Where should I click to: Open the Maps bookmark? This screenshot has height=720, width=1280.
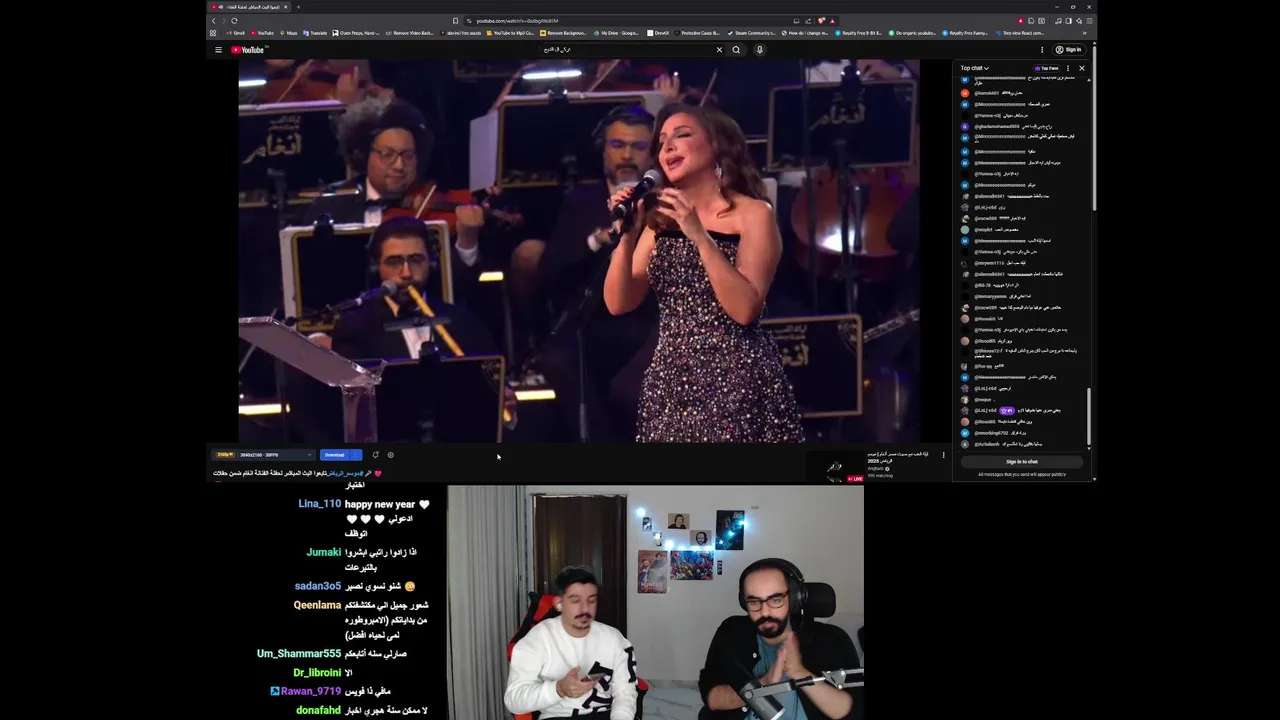[x=289, y=33]
